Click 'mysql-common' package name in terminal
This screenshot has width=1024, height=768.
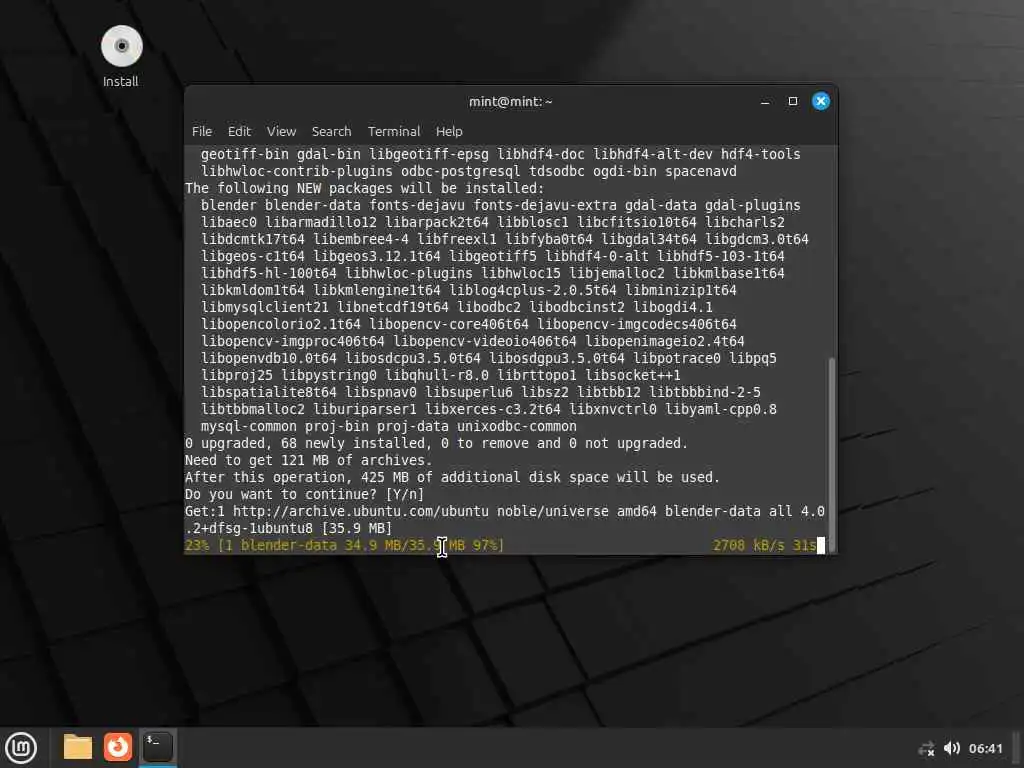(249, 426)
